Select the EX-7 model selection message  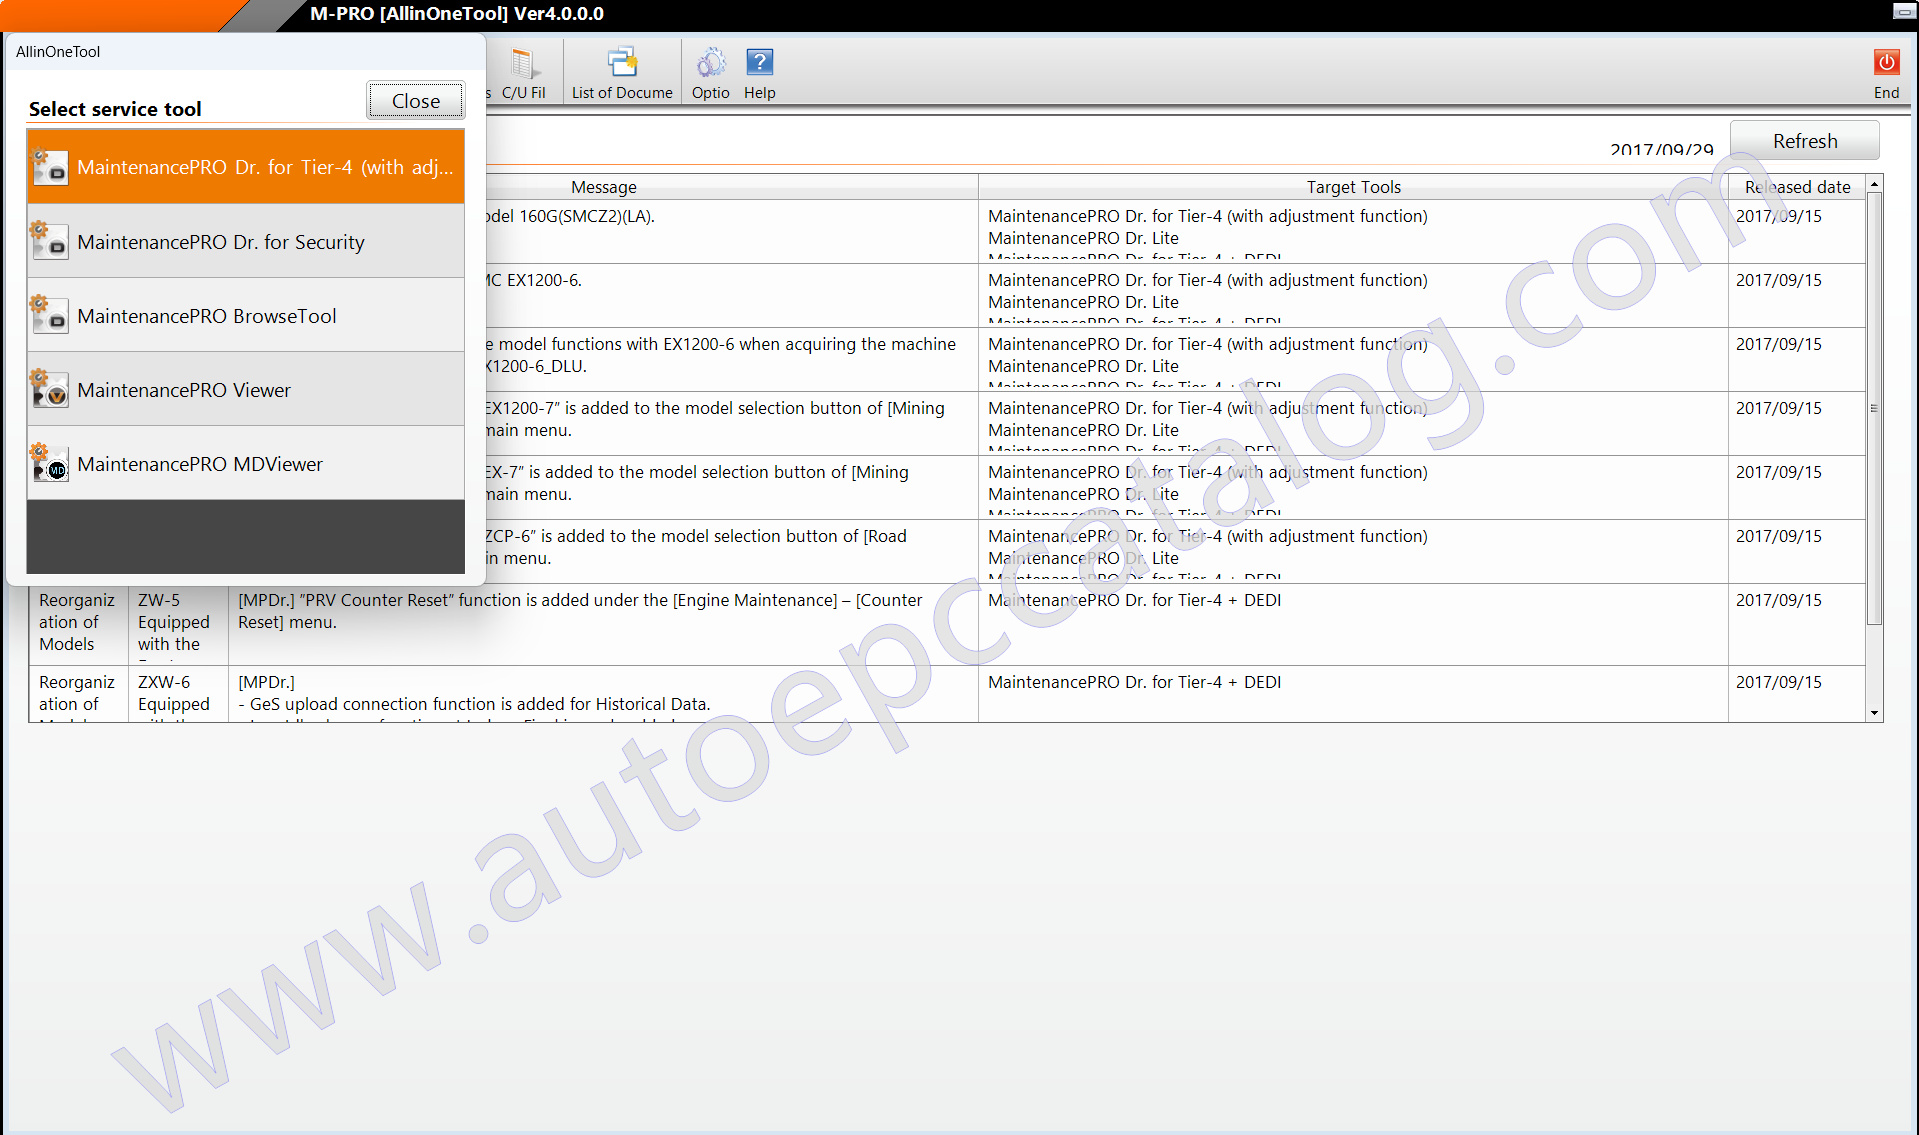click(731, 487)
